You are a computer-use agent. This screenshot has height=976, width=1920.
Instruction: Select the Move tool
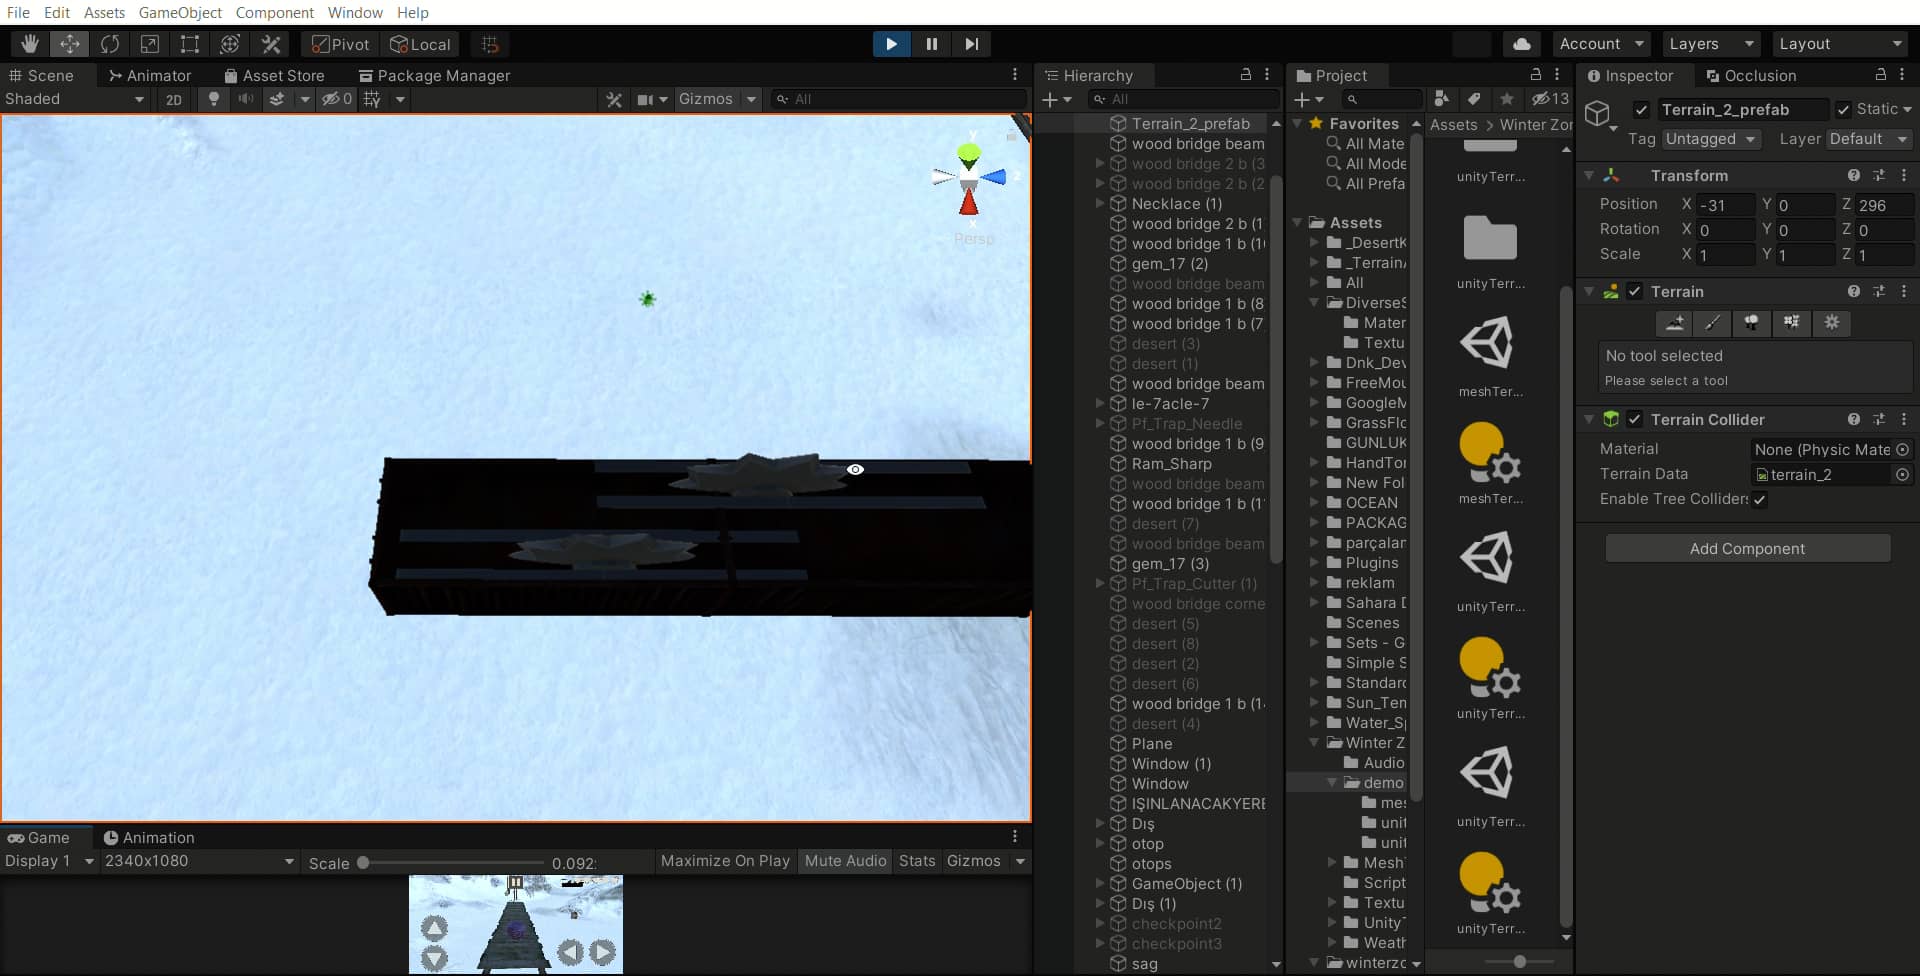click(70, 44)
